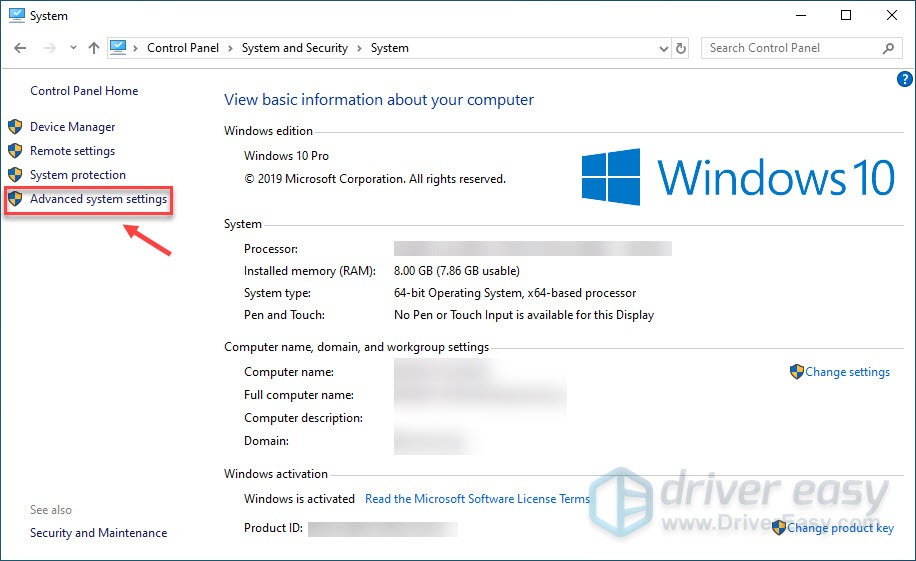
Task: Click the computer icon in address bar
Action: click(118, 47)
